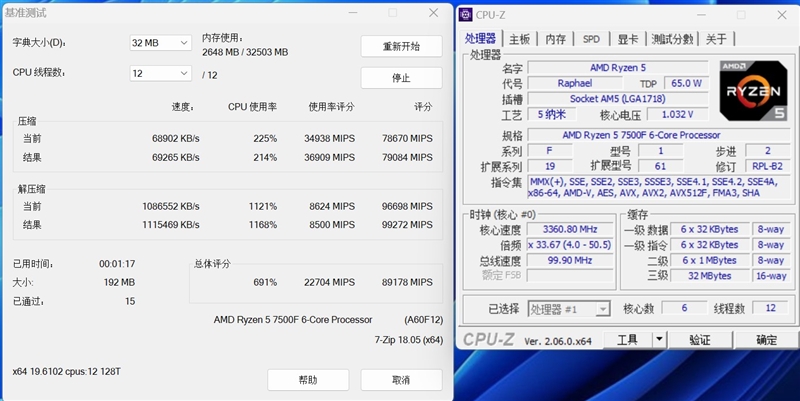Click compression current speed 68902 KB/s
800x401 pixels.
[x=176, y=139]
